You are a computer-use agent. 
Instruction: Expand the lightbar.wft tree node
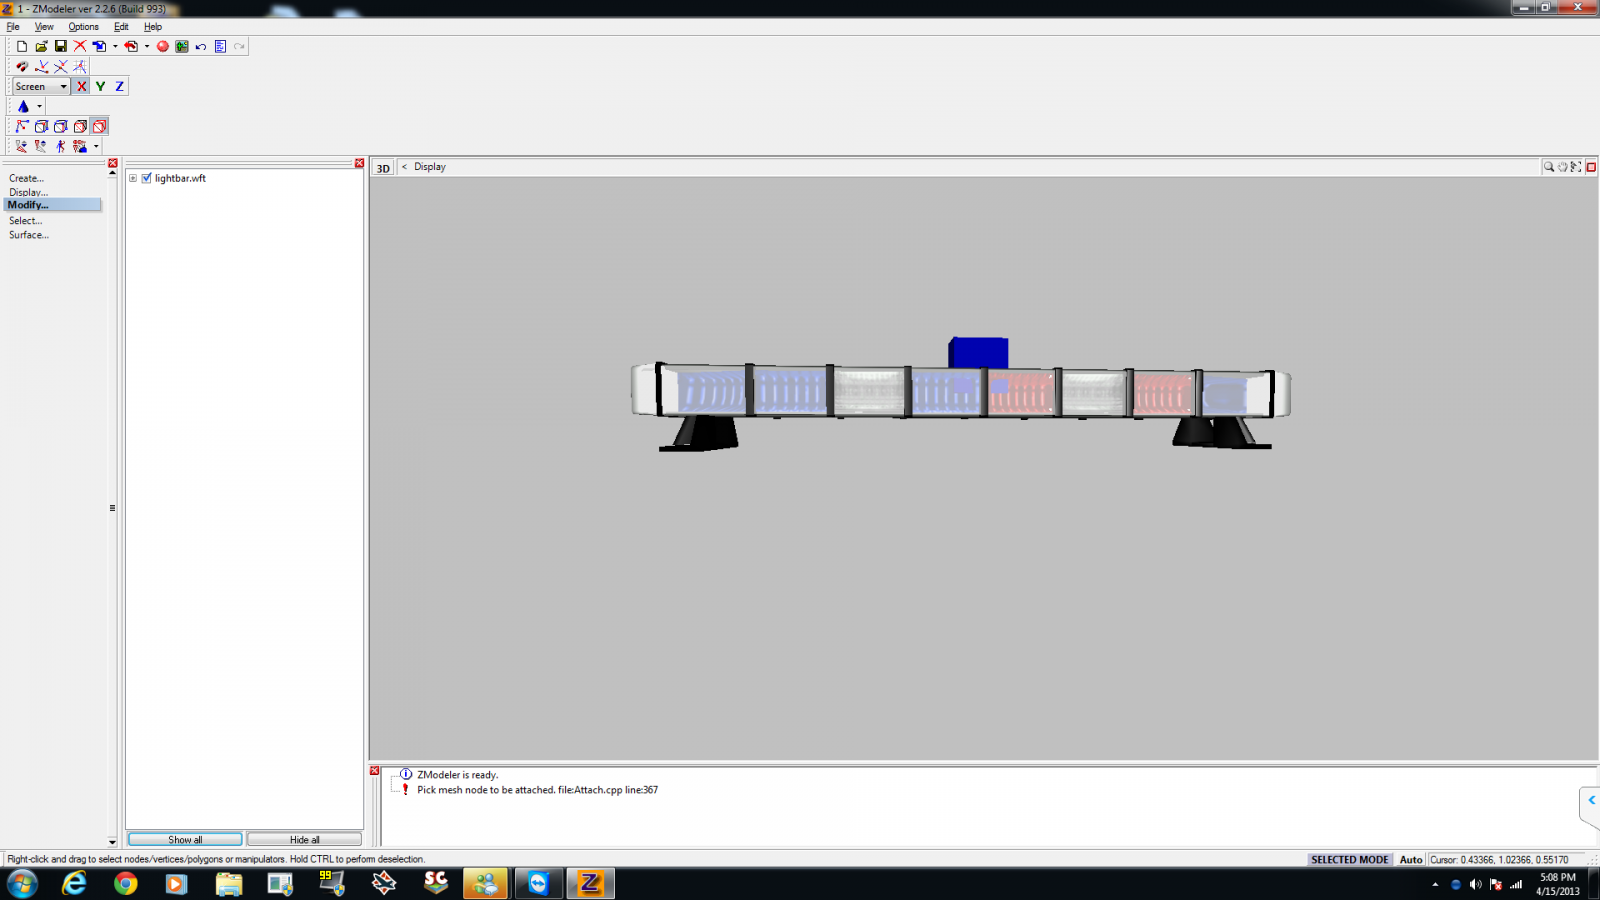[x=133, y=178]
